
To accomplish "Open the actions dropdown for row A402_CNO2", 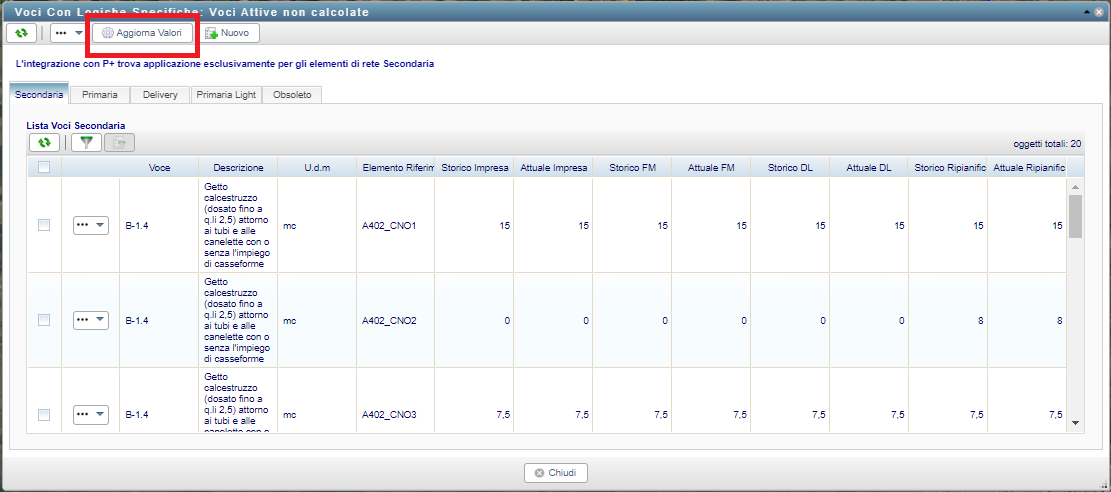I will (x=90, y=320).
